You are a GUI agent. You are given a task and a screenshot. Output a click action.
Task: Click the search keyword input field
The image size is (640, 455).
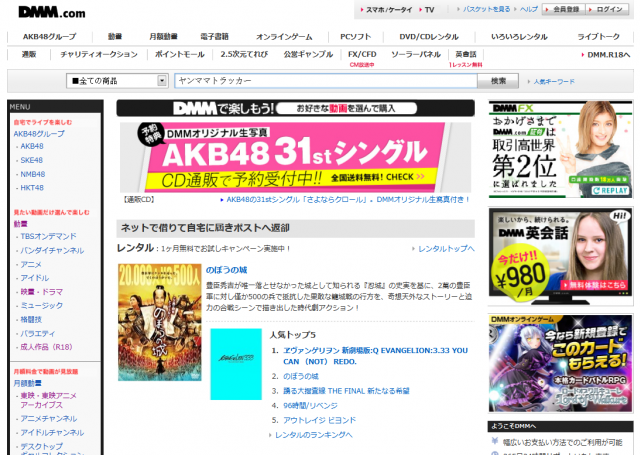tap(326, 81)
